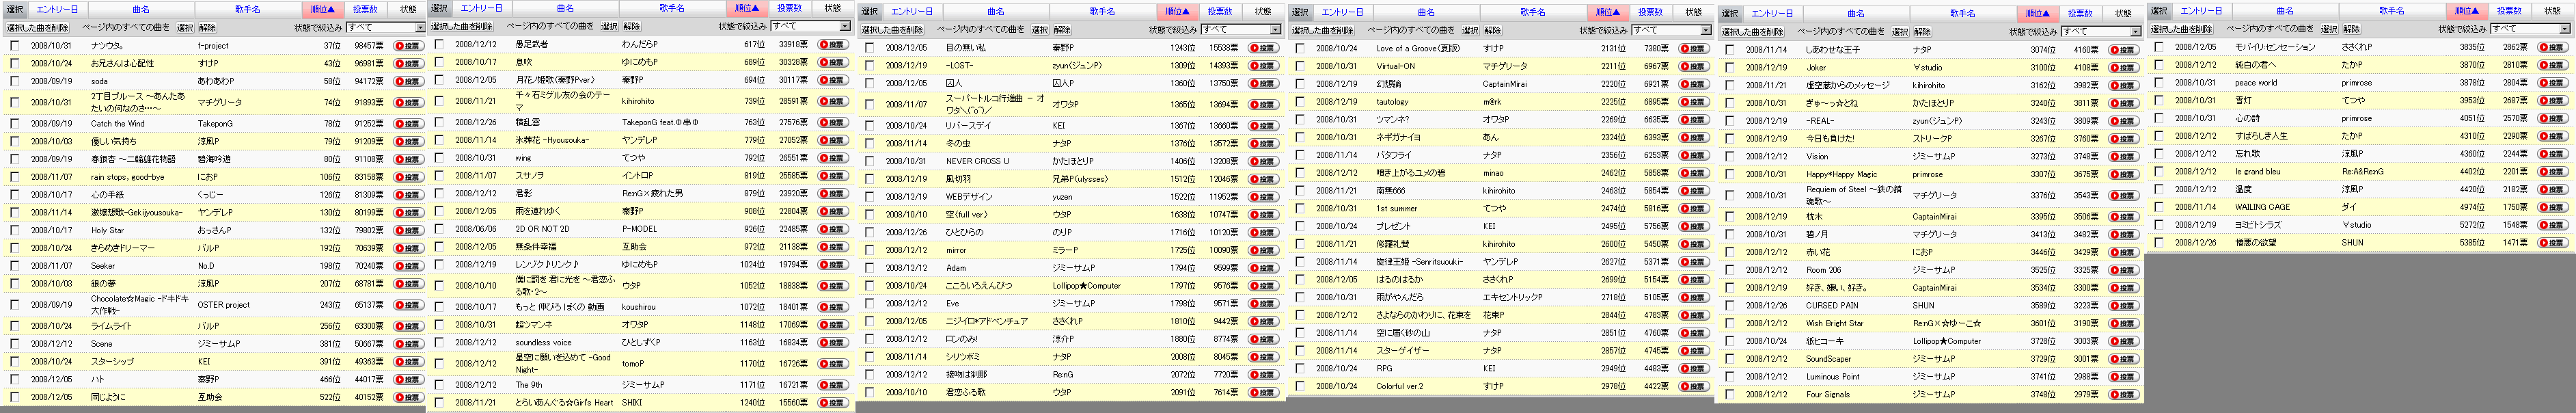Open すべて filter above モバイリ:センセーション list

click(x=2529, y=29)
